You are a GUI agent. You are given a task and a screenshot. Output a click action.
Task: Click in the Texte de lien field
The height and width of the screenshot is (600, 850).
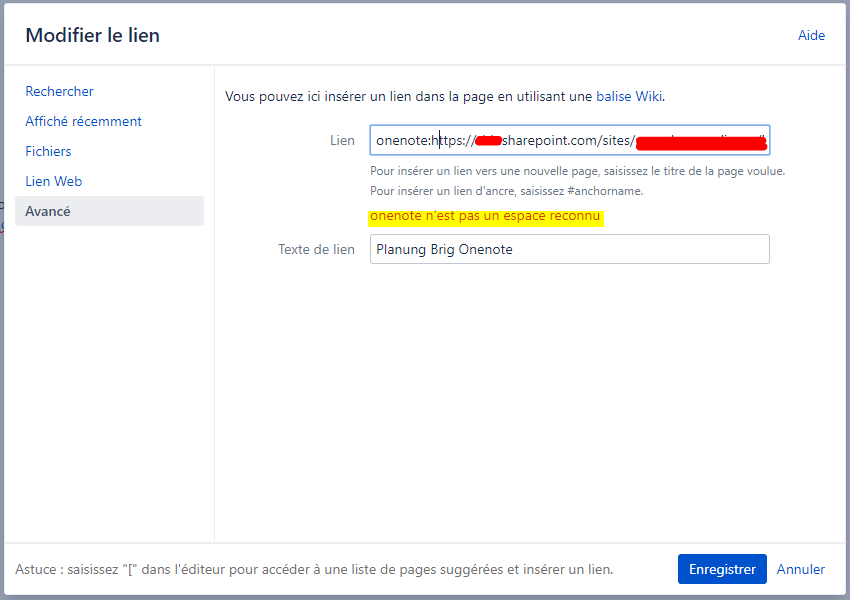[x=570, y=249]
